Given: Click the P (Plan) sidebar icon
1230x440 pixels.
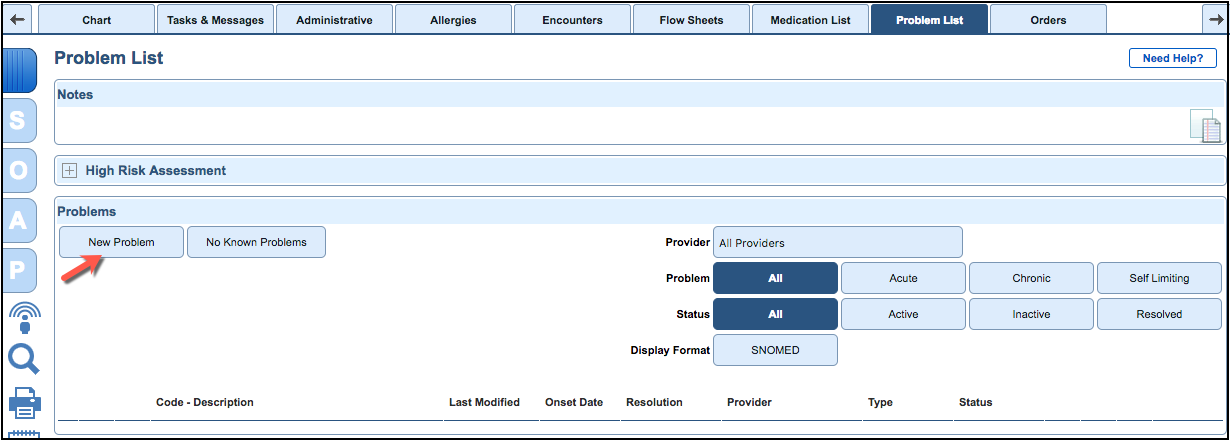Looking at the screenshot, I should pyautogui.click(x=20, y=271).
